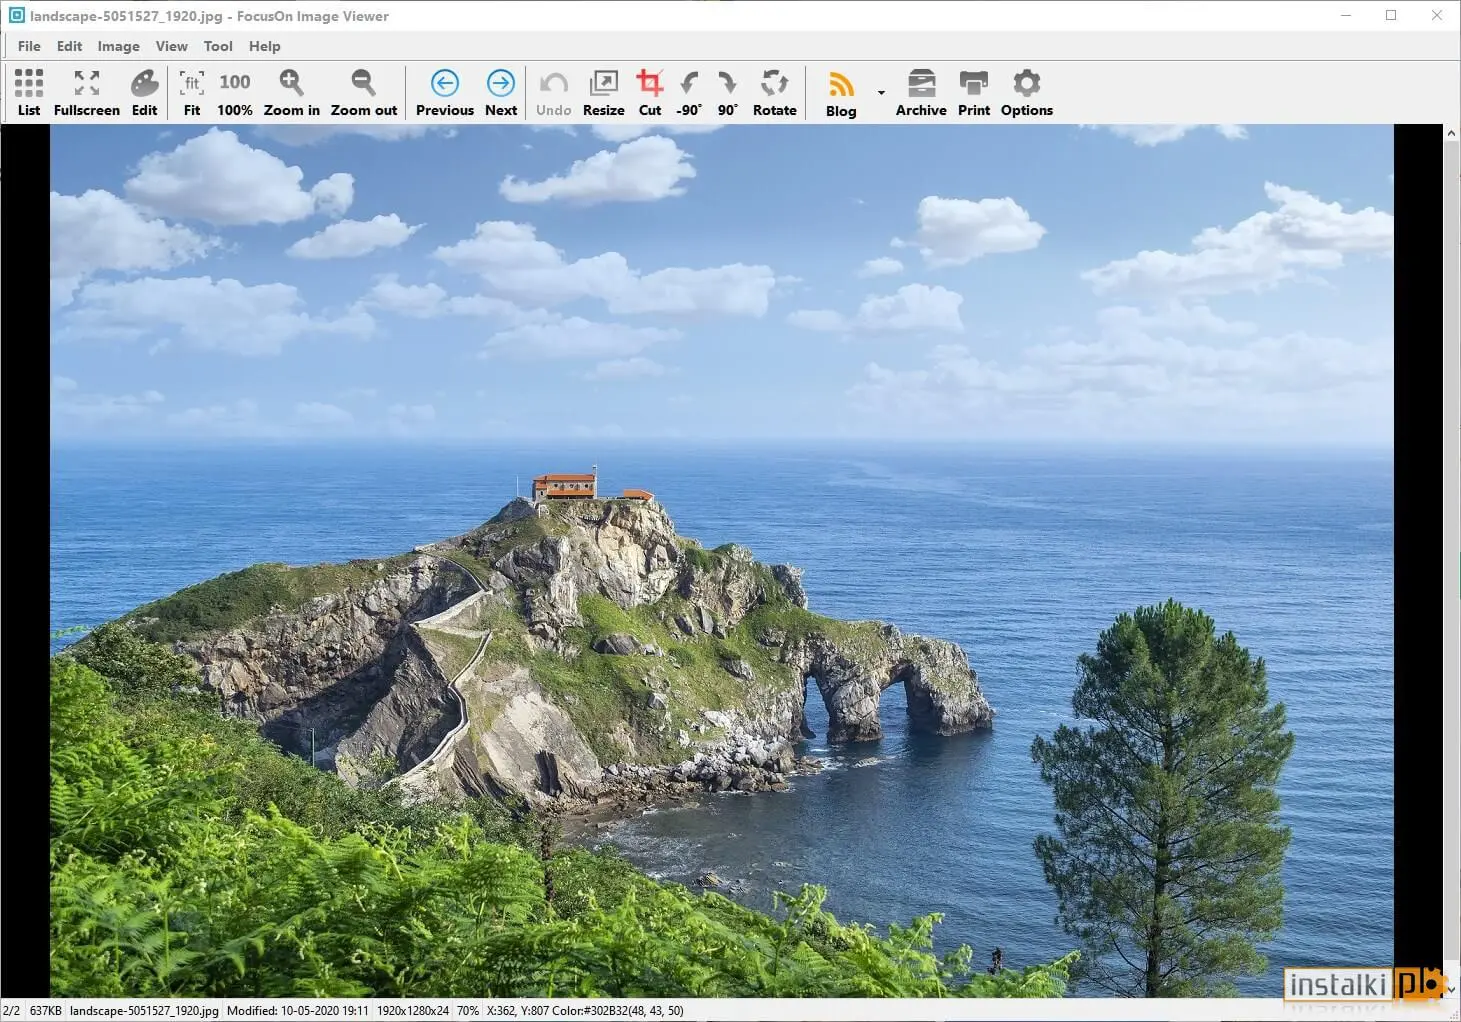1461x1022 pixels.
Task: Print the current image
Action: click(x=974, y=93)
